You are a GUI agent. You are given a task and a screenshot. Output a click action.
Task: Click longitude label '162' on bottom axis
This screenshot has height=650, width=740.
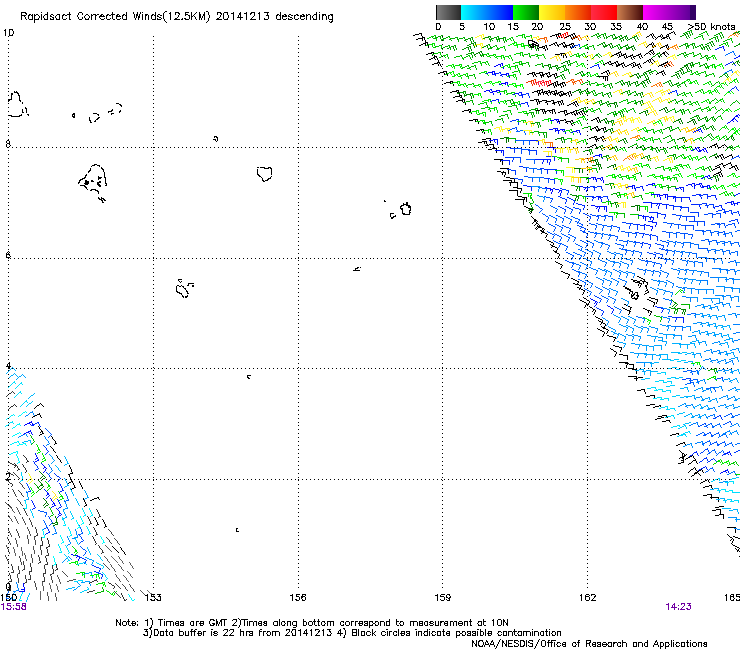[x=588, y=597]
